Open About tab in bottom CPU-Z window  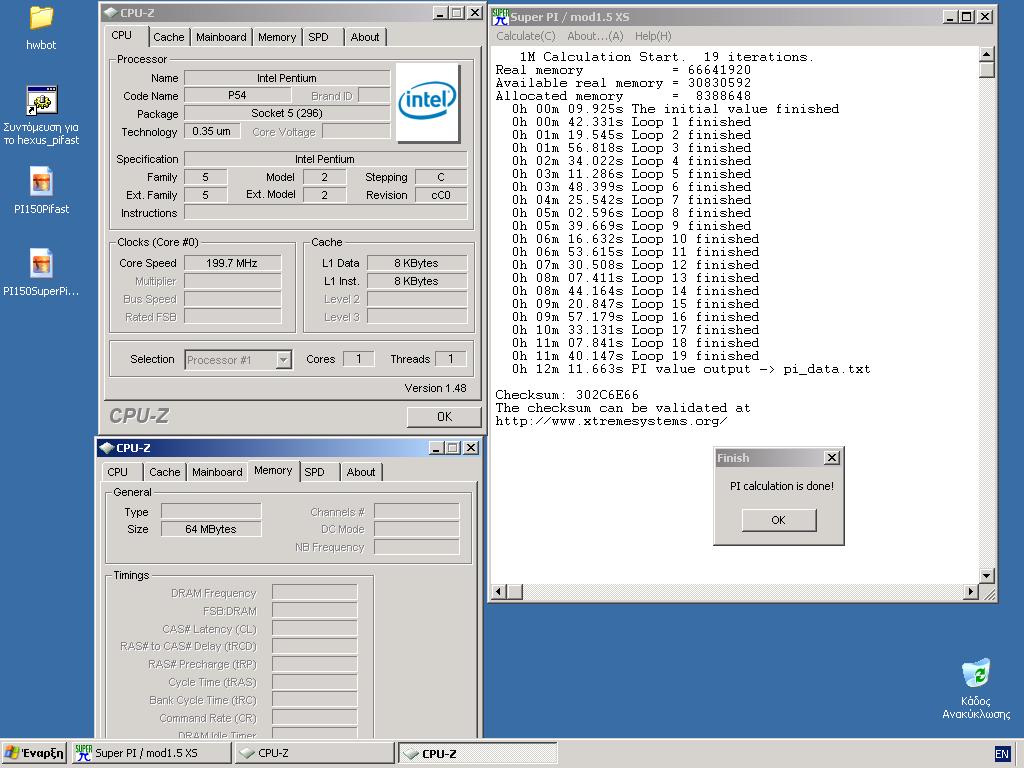click(x=360, y=472)
